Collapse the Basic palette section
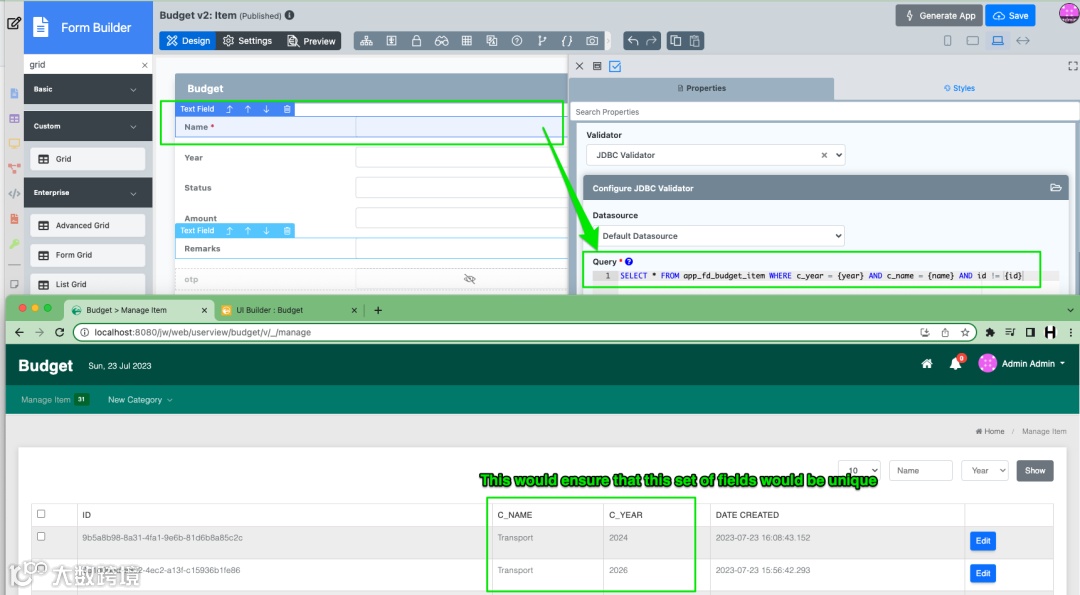This screenshot has width=1080, height=595. click(x=88, y=90)
